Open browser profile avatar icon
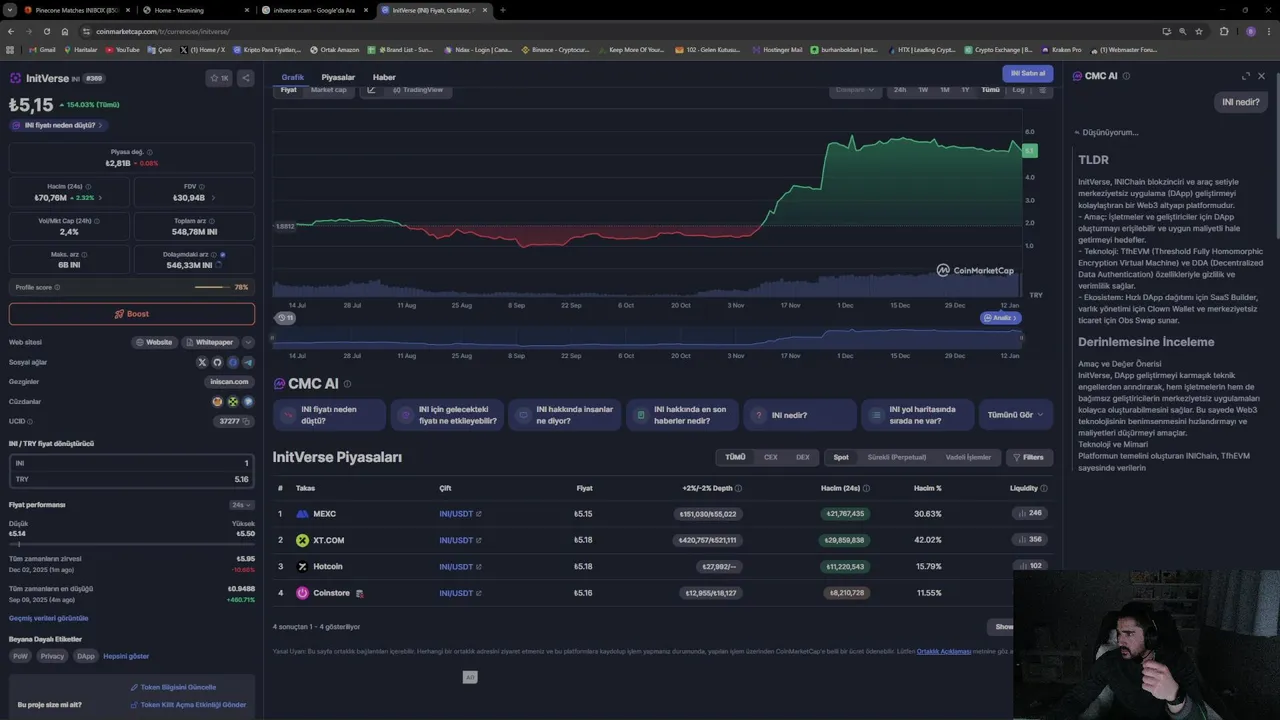 coord(1251,31)
